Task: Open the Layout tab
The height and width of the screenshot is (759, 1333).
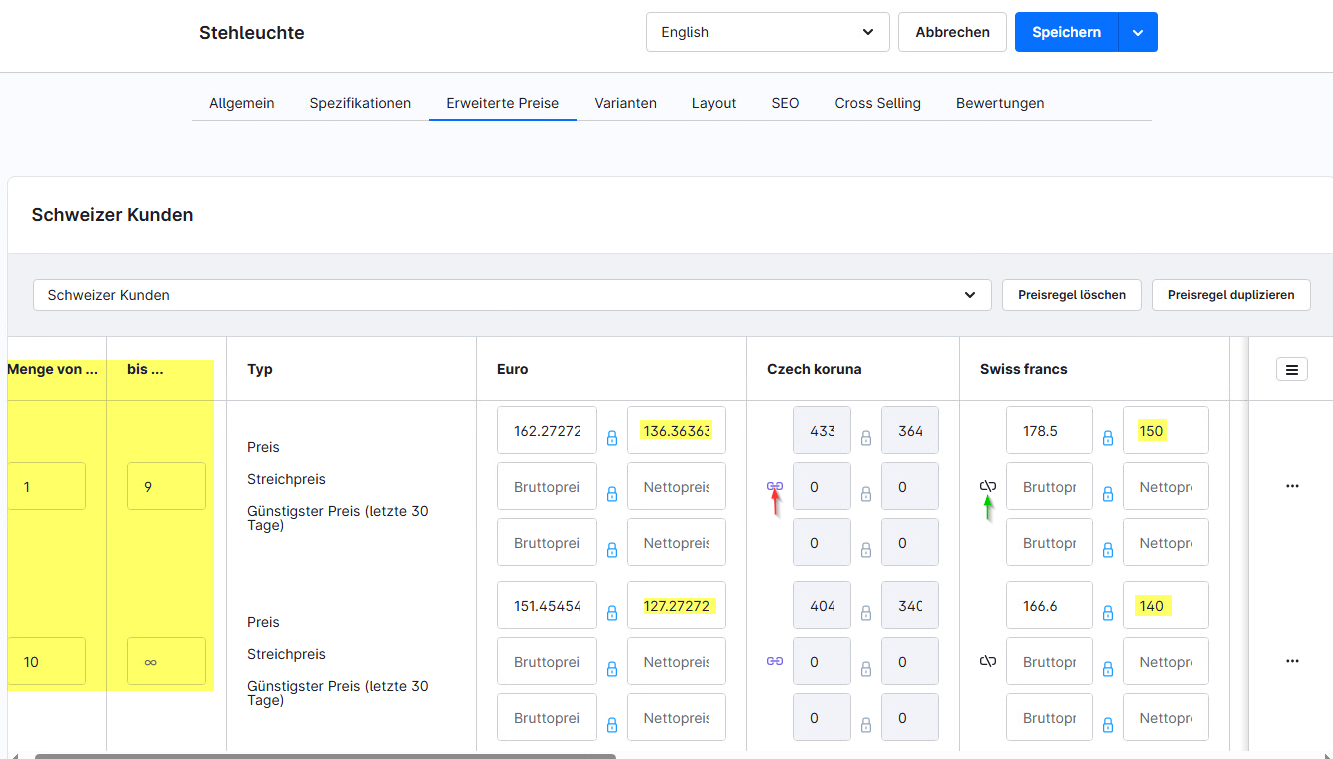Action: point(714,103)
